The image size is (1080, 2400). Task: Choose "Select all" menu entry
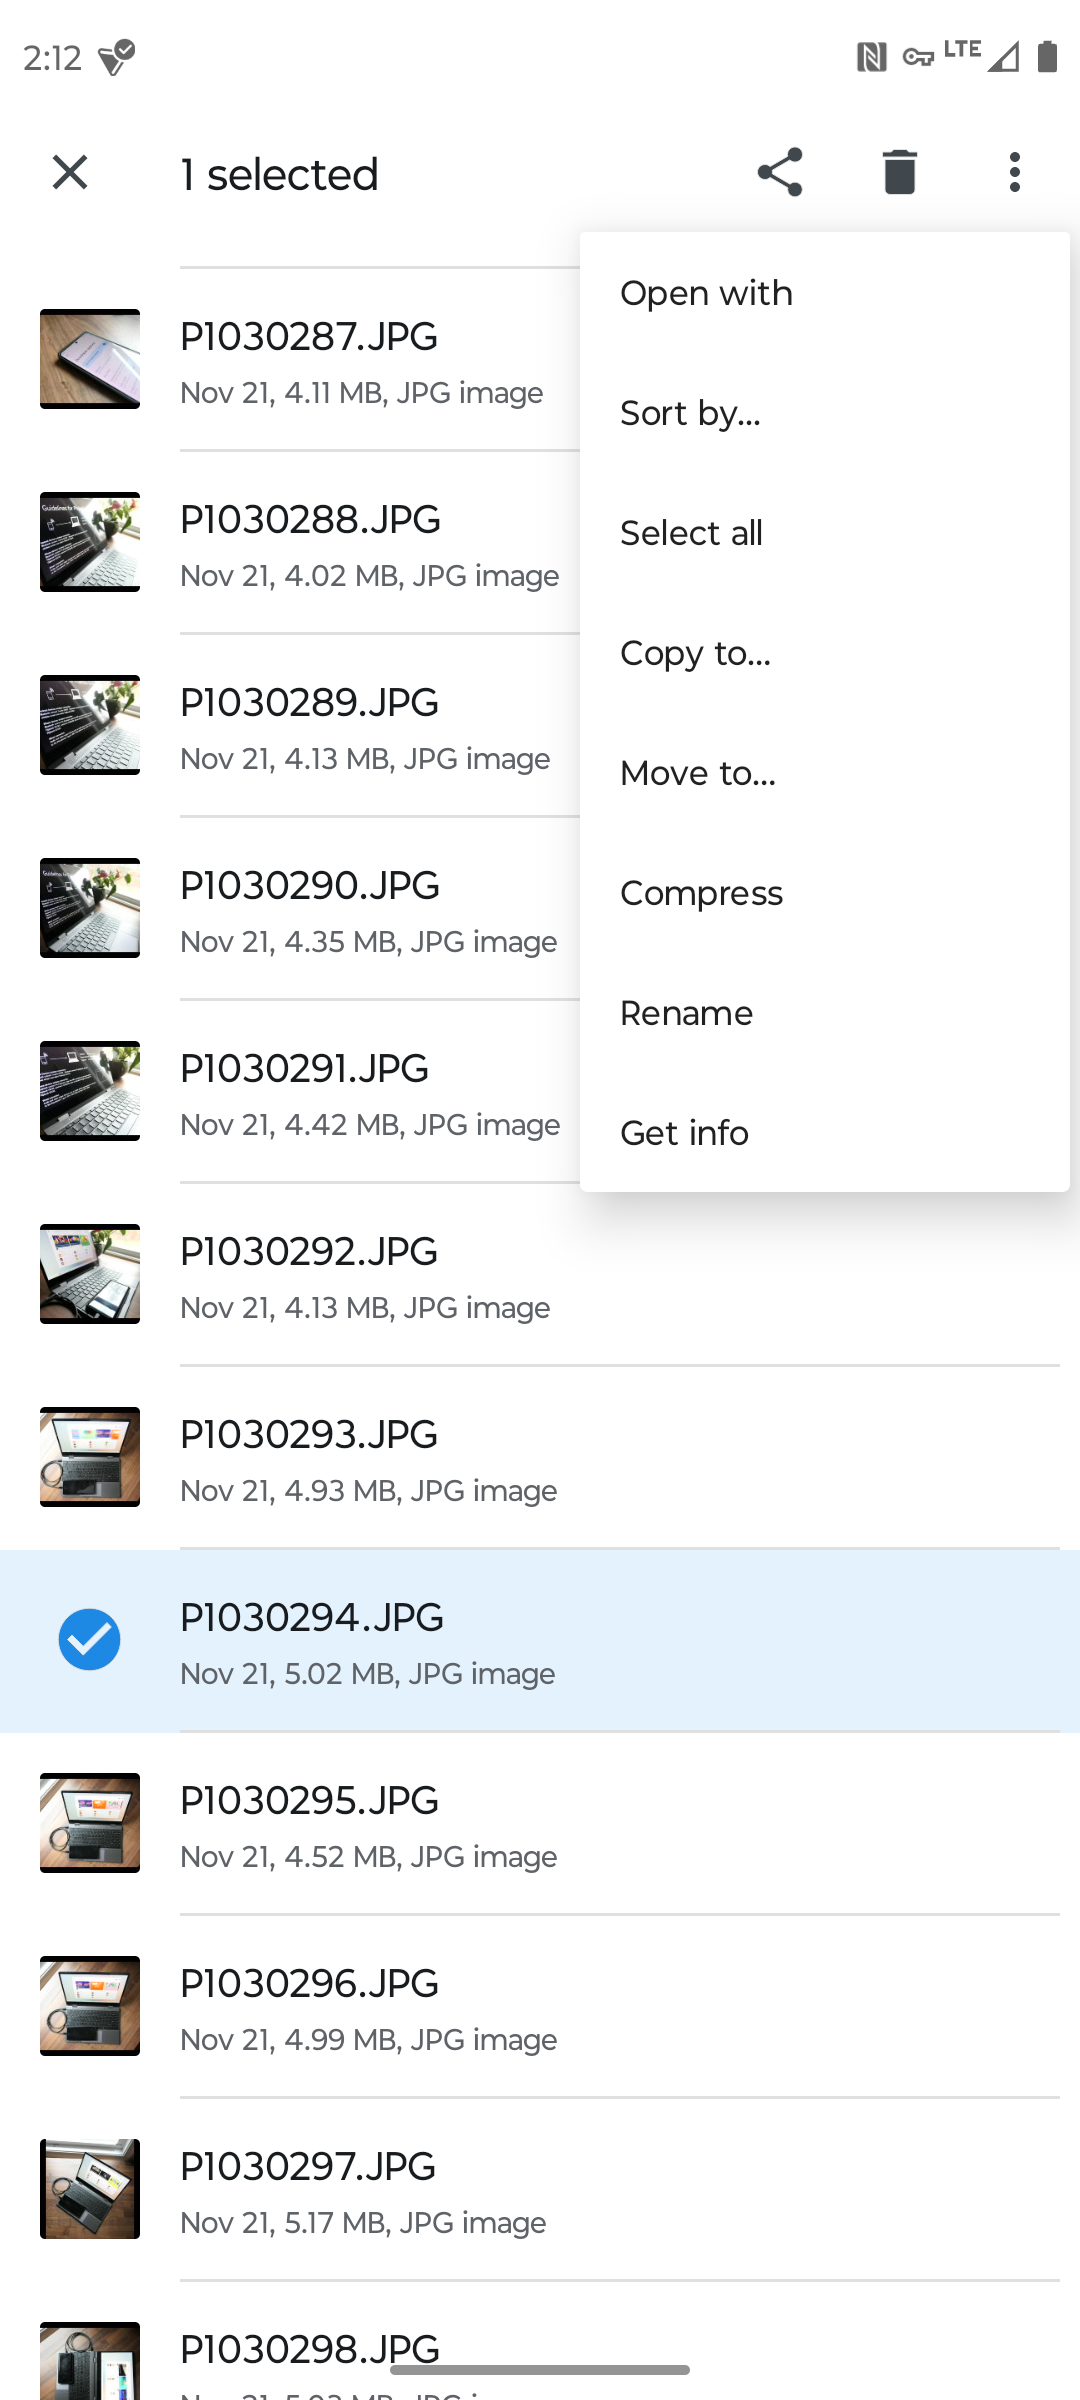pyautogui.click(x=691, y=533)
